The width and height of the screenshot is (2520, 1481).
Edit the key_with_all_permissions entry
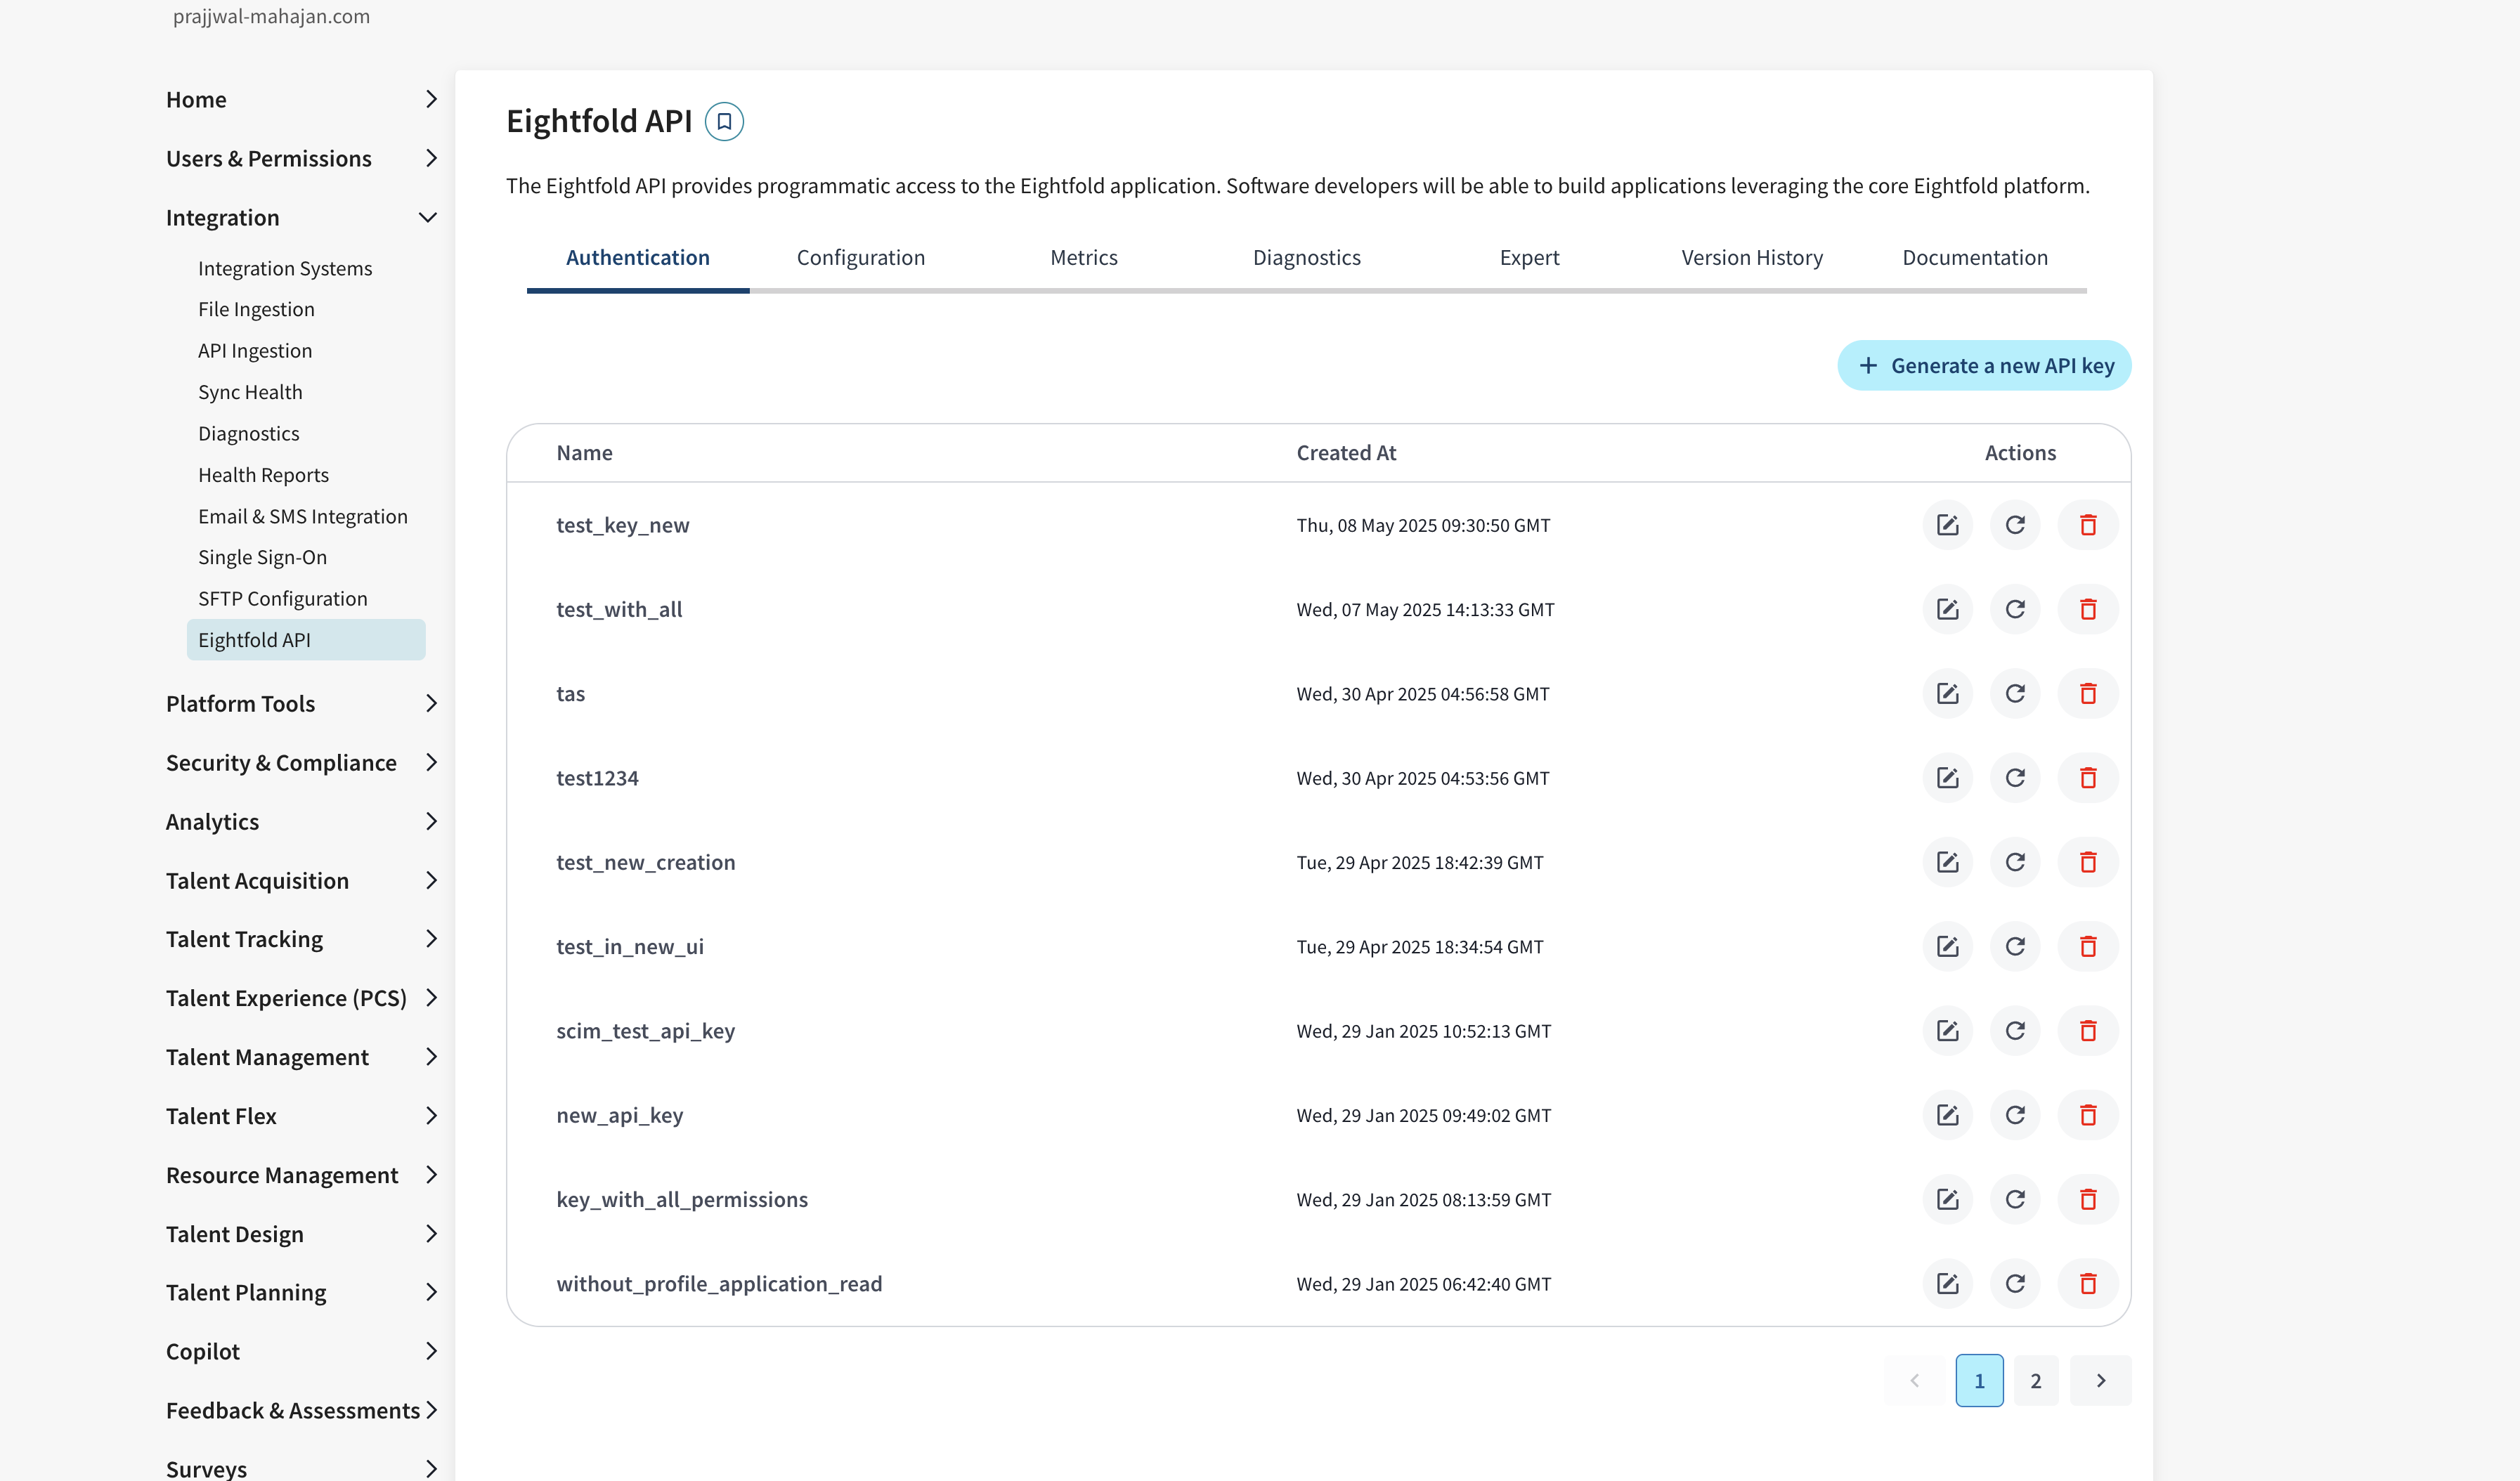(1947, 1199)
